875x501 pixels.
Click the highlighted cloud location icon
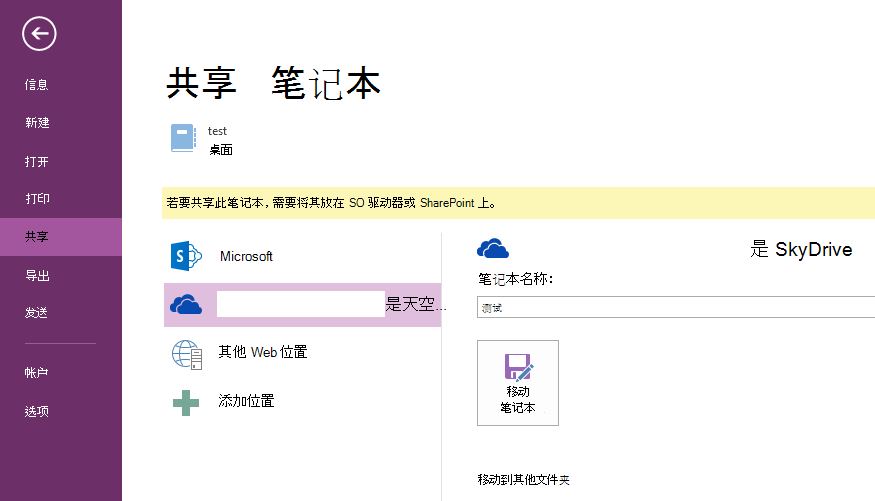point(186,305)
